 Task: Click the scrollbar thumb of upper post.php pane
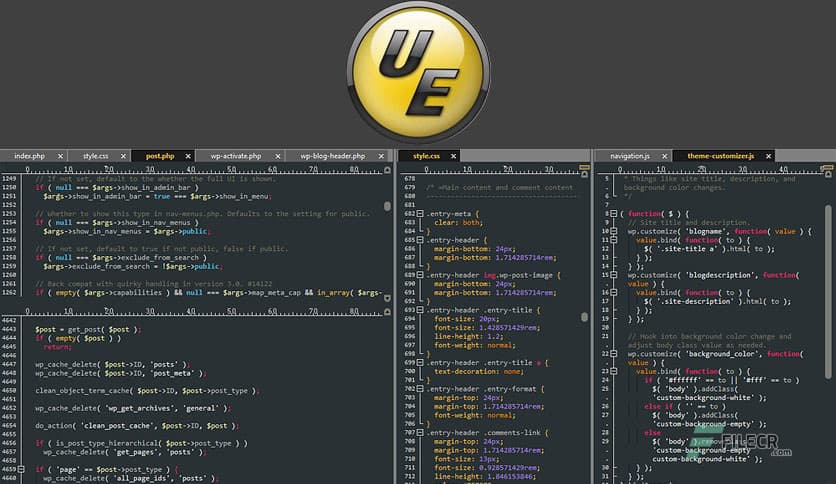(387, 206)
